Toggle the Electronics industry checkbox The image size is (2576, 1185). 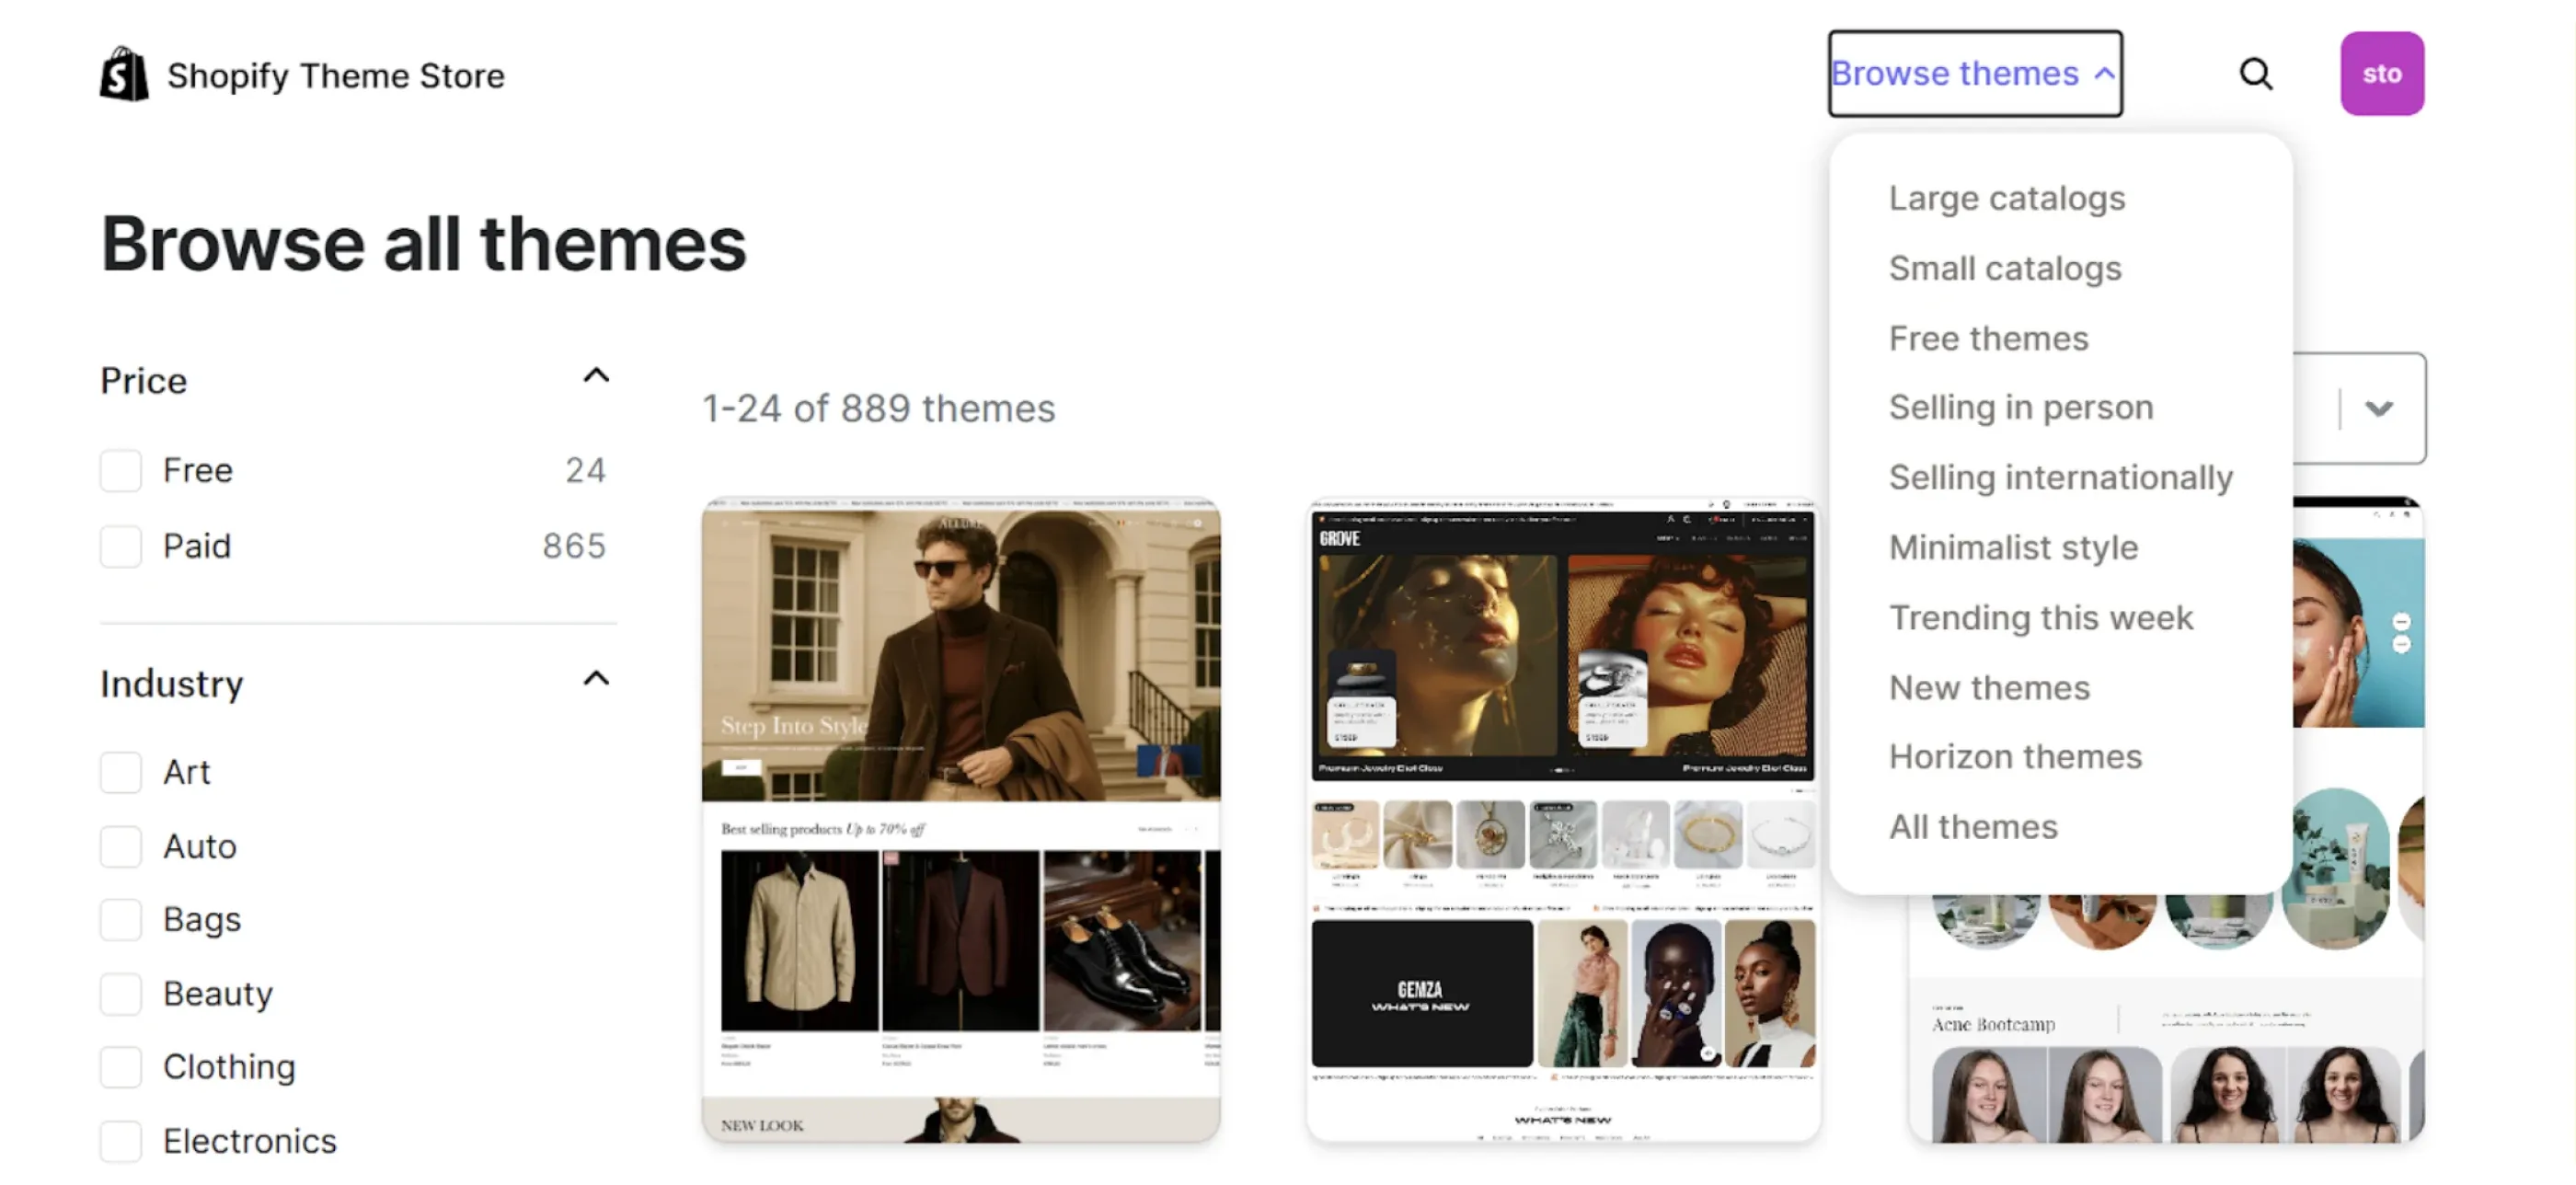tap(120, 1141)
